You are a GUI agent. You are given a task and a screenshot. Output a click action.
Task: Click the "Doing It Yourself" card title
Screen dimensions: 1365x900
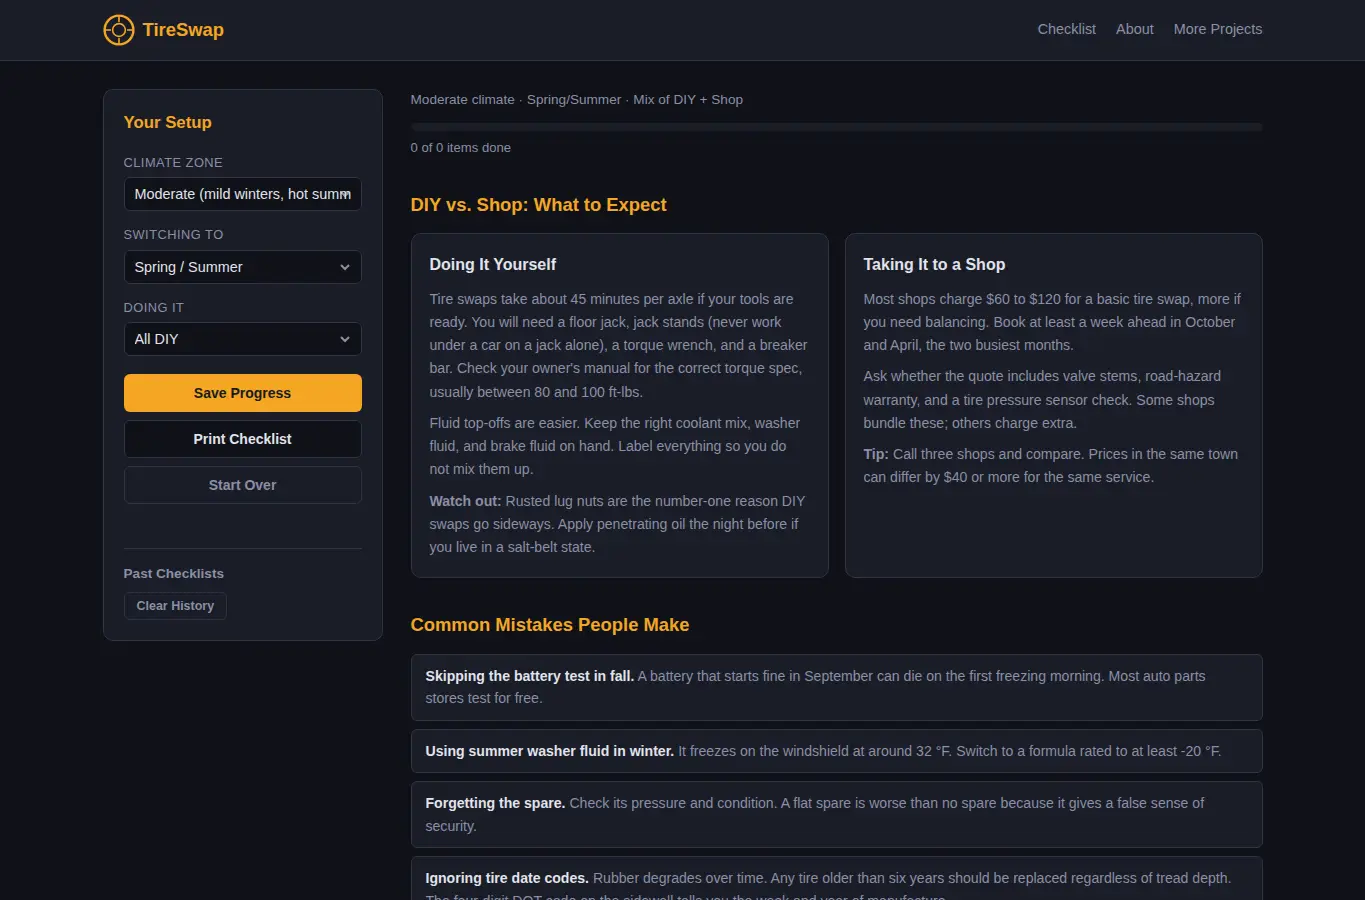tap(492, 264)
